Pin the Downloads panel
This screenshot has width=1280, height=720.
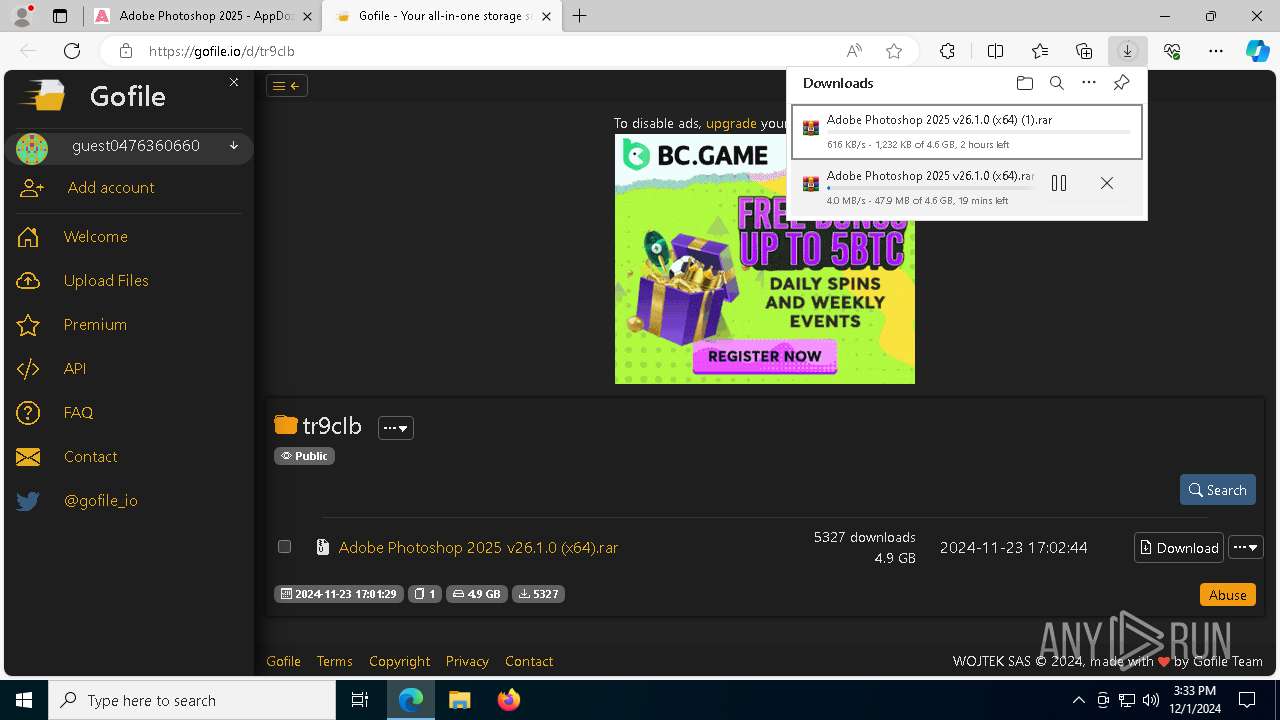coord(1121,83)
